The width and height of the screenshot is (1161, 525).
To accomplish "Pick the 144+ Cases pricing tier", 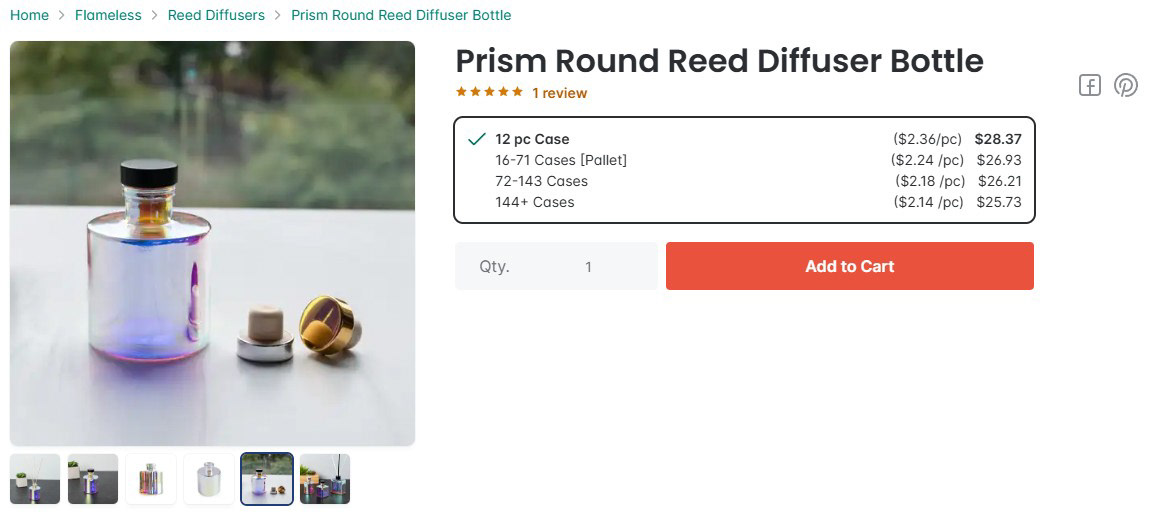I will pos(535,202).
